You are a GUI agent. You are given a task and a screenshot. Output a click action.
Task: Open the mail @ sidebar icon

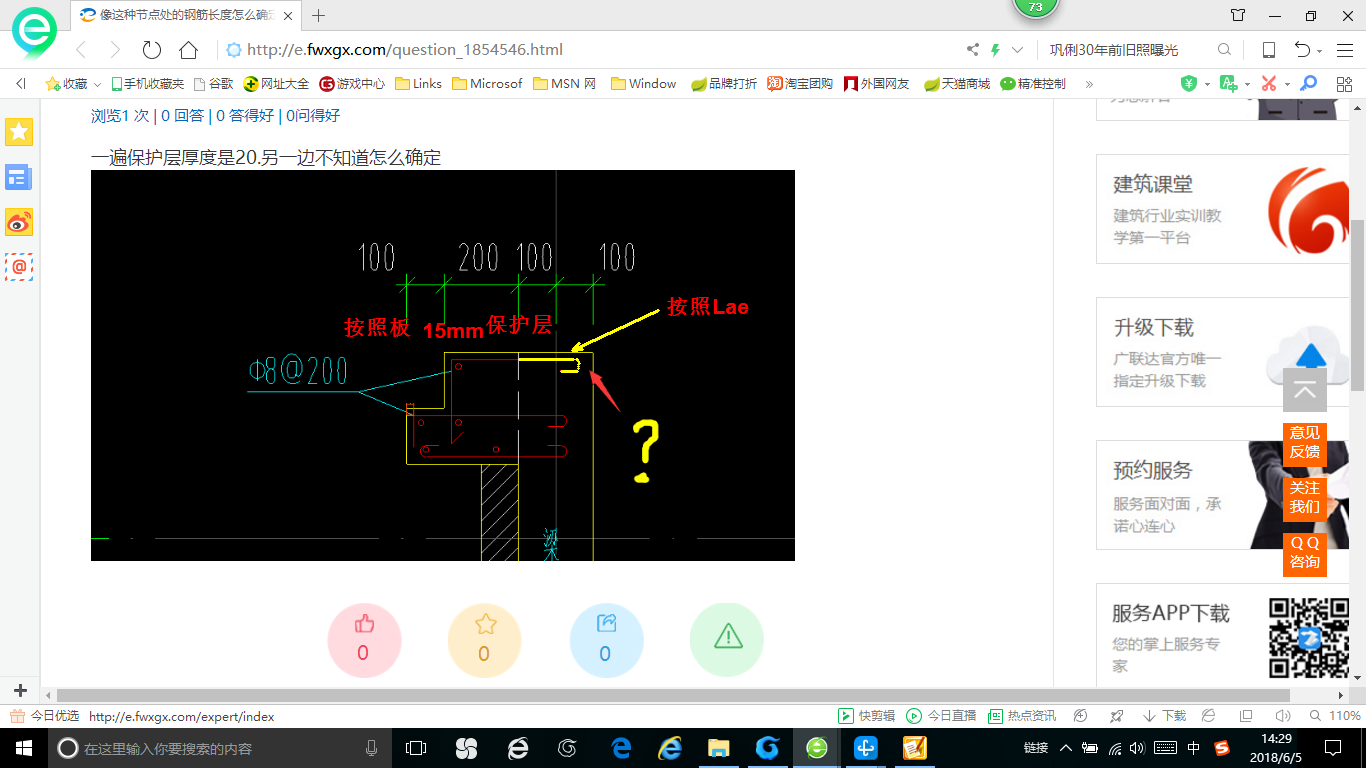[x=19, y=267]
